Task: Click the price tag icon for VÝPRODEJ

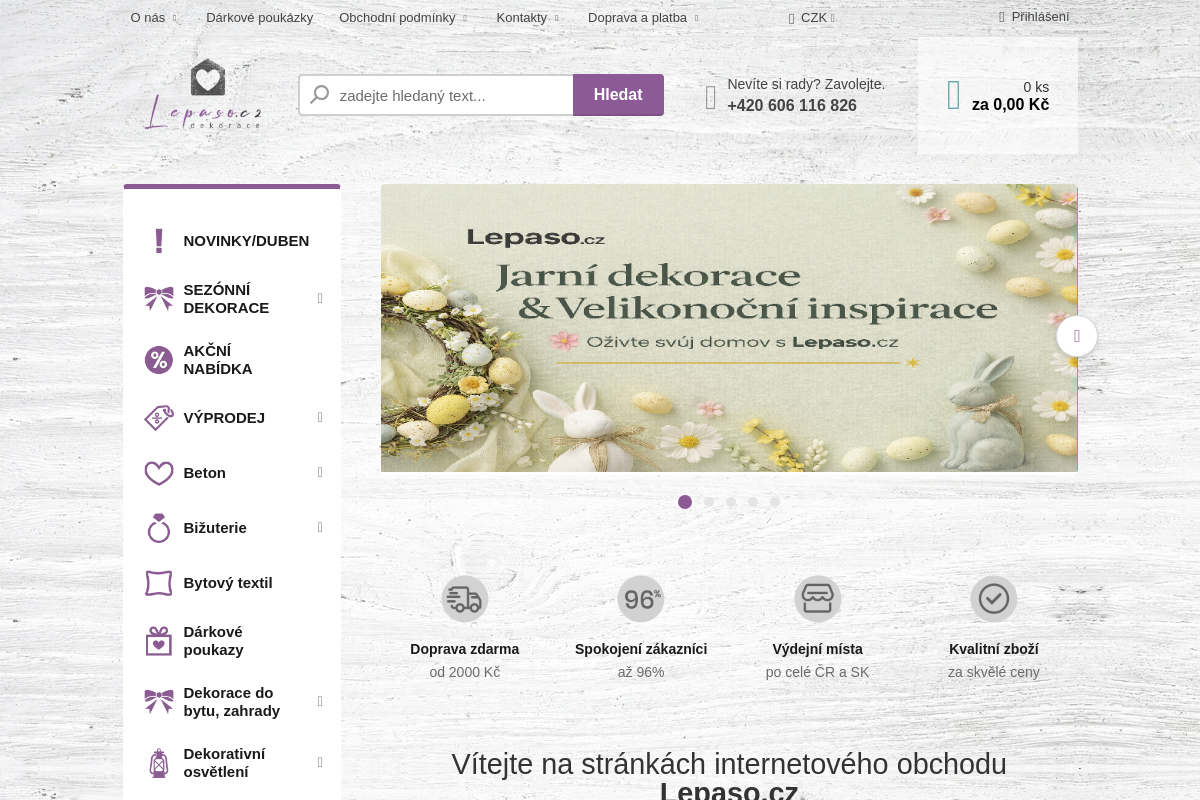Action: click(x=159, y=417)
